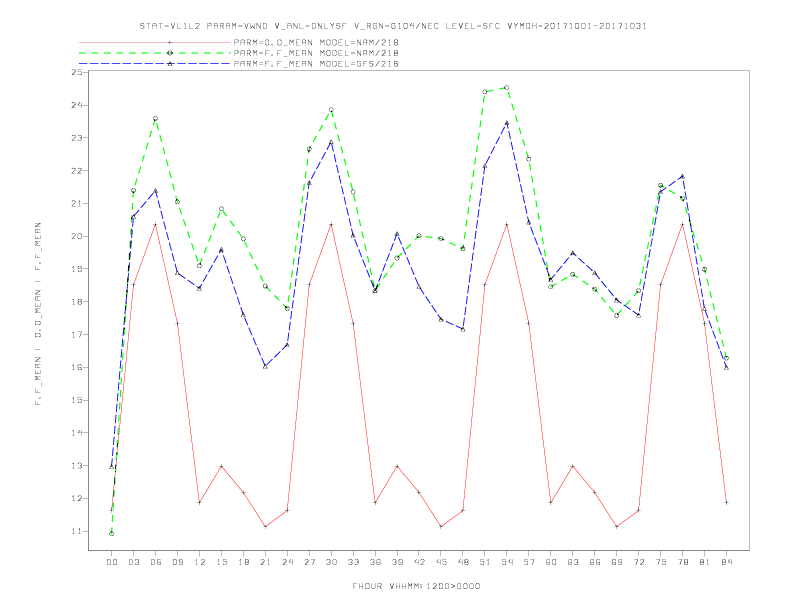This screenshot has height=612, width=792.
Task: Click y-axis tick label 14
Action: point(76,433)
